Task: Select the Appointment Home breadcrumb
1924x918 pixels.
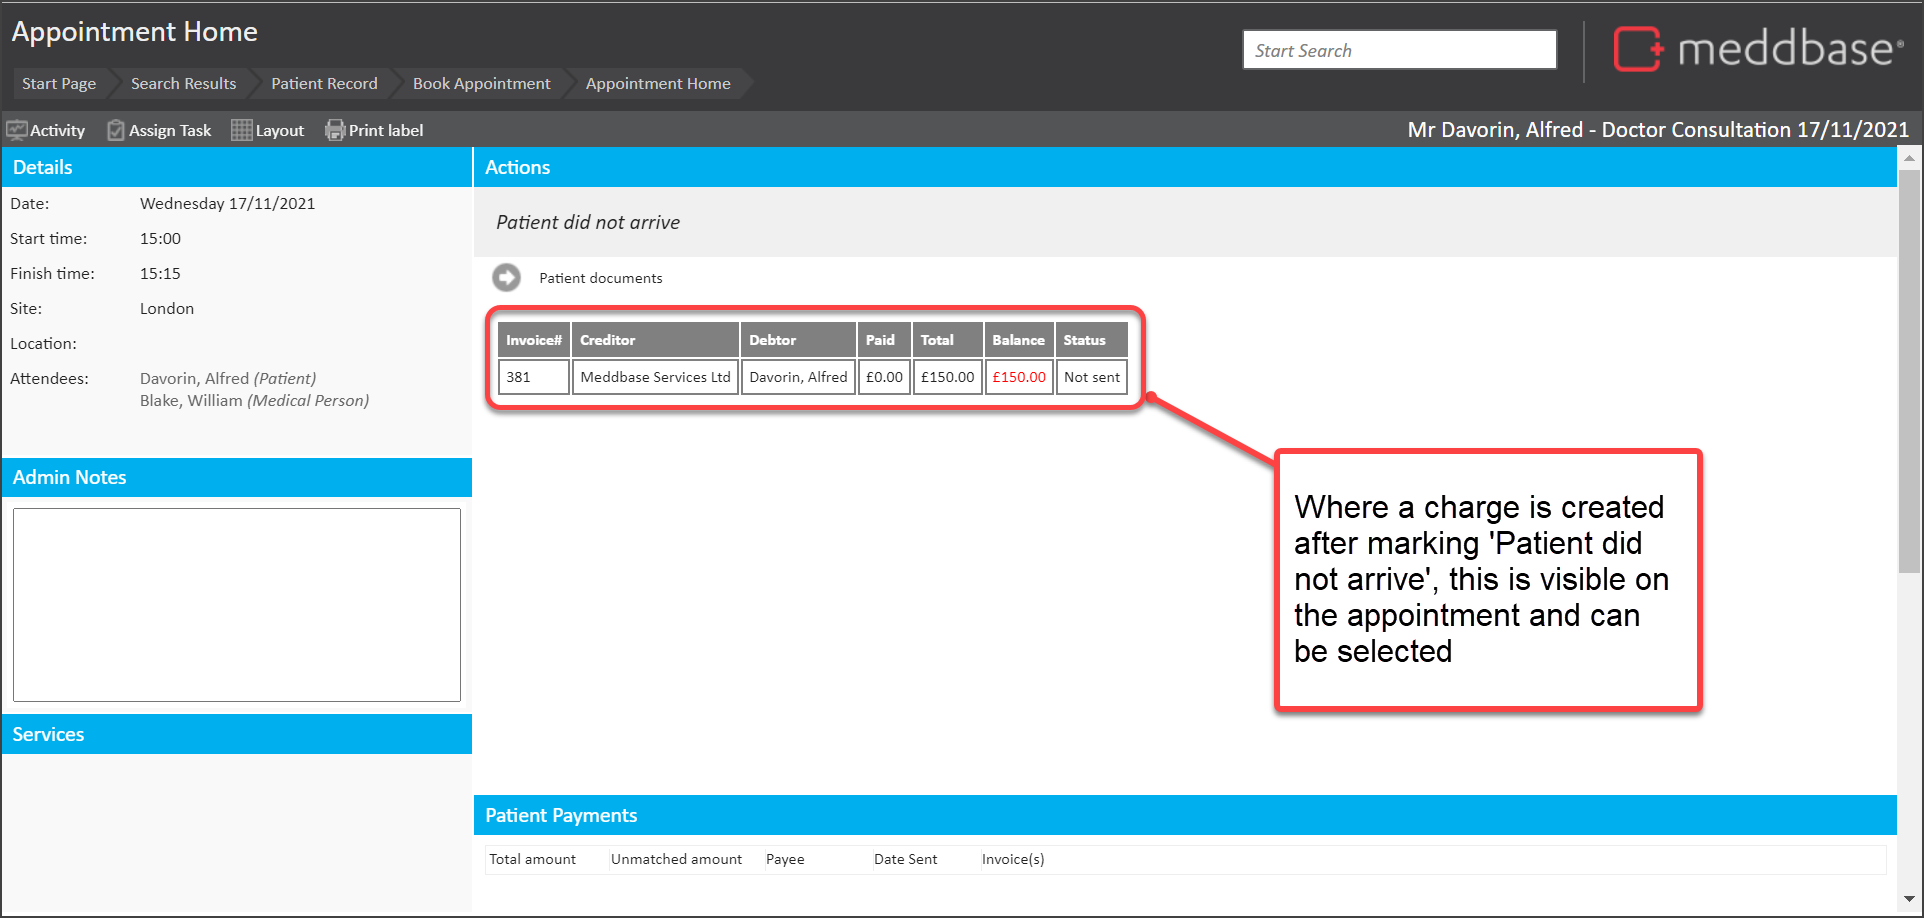Action: (657, 84)
